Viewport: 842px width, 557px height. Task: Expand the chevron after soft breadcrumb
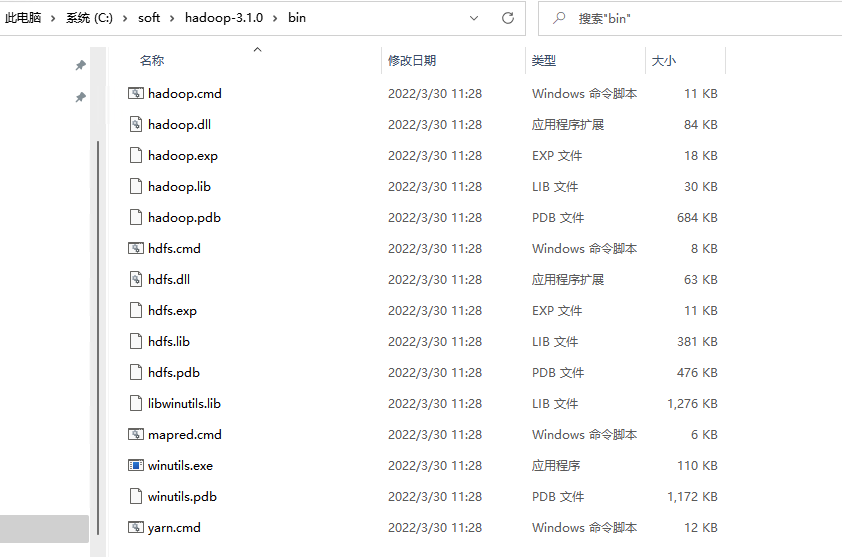coord(172,18)
